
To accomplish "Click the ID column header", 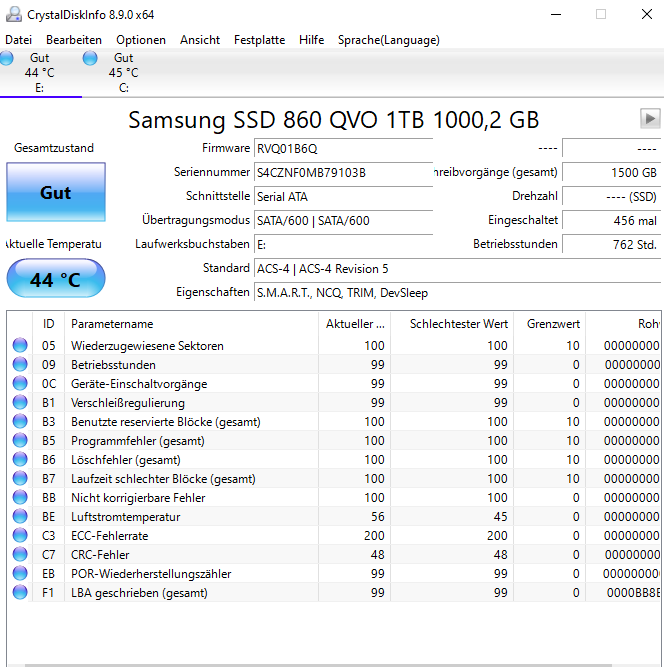I will pos(48,324).
